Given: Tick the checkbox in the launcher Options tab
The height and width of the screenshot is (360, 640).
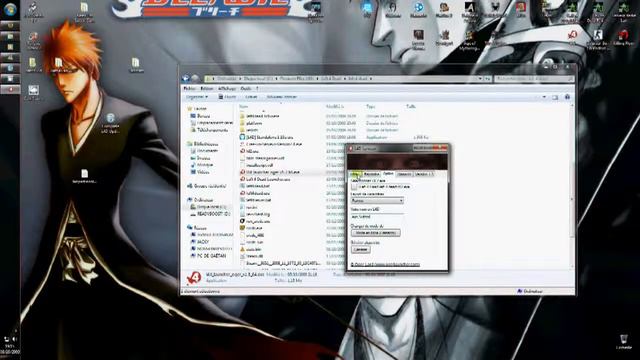Looking at the screenshot, I should coord(354,187).
